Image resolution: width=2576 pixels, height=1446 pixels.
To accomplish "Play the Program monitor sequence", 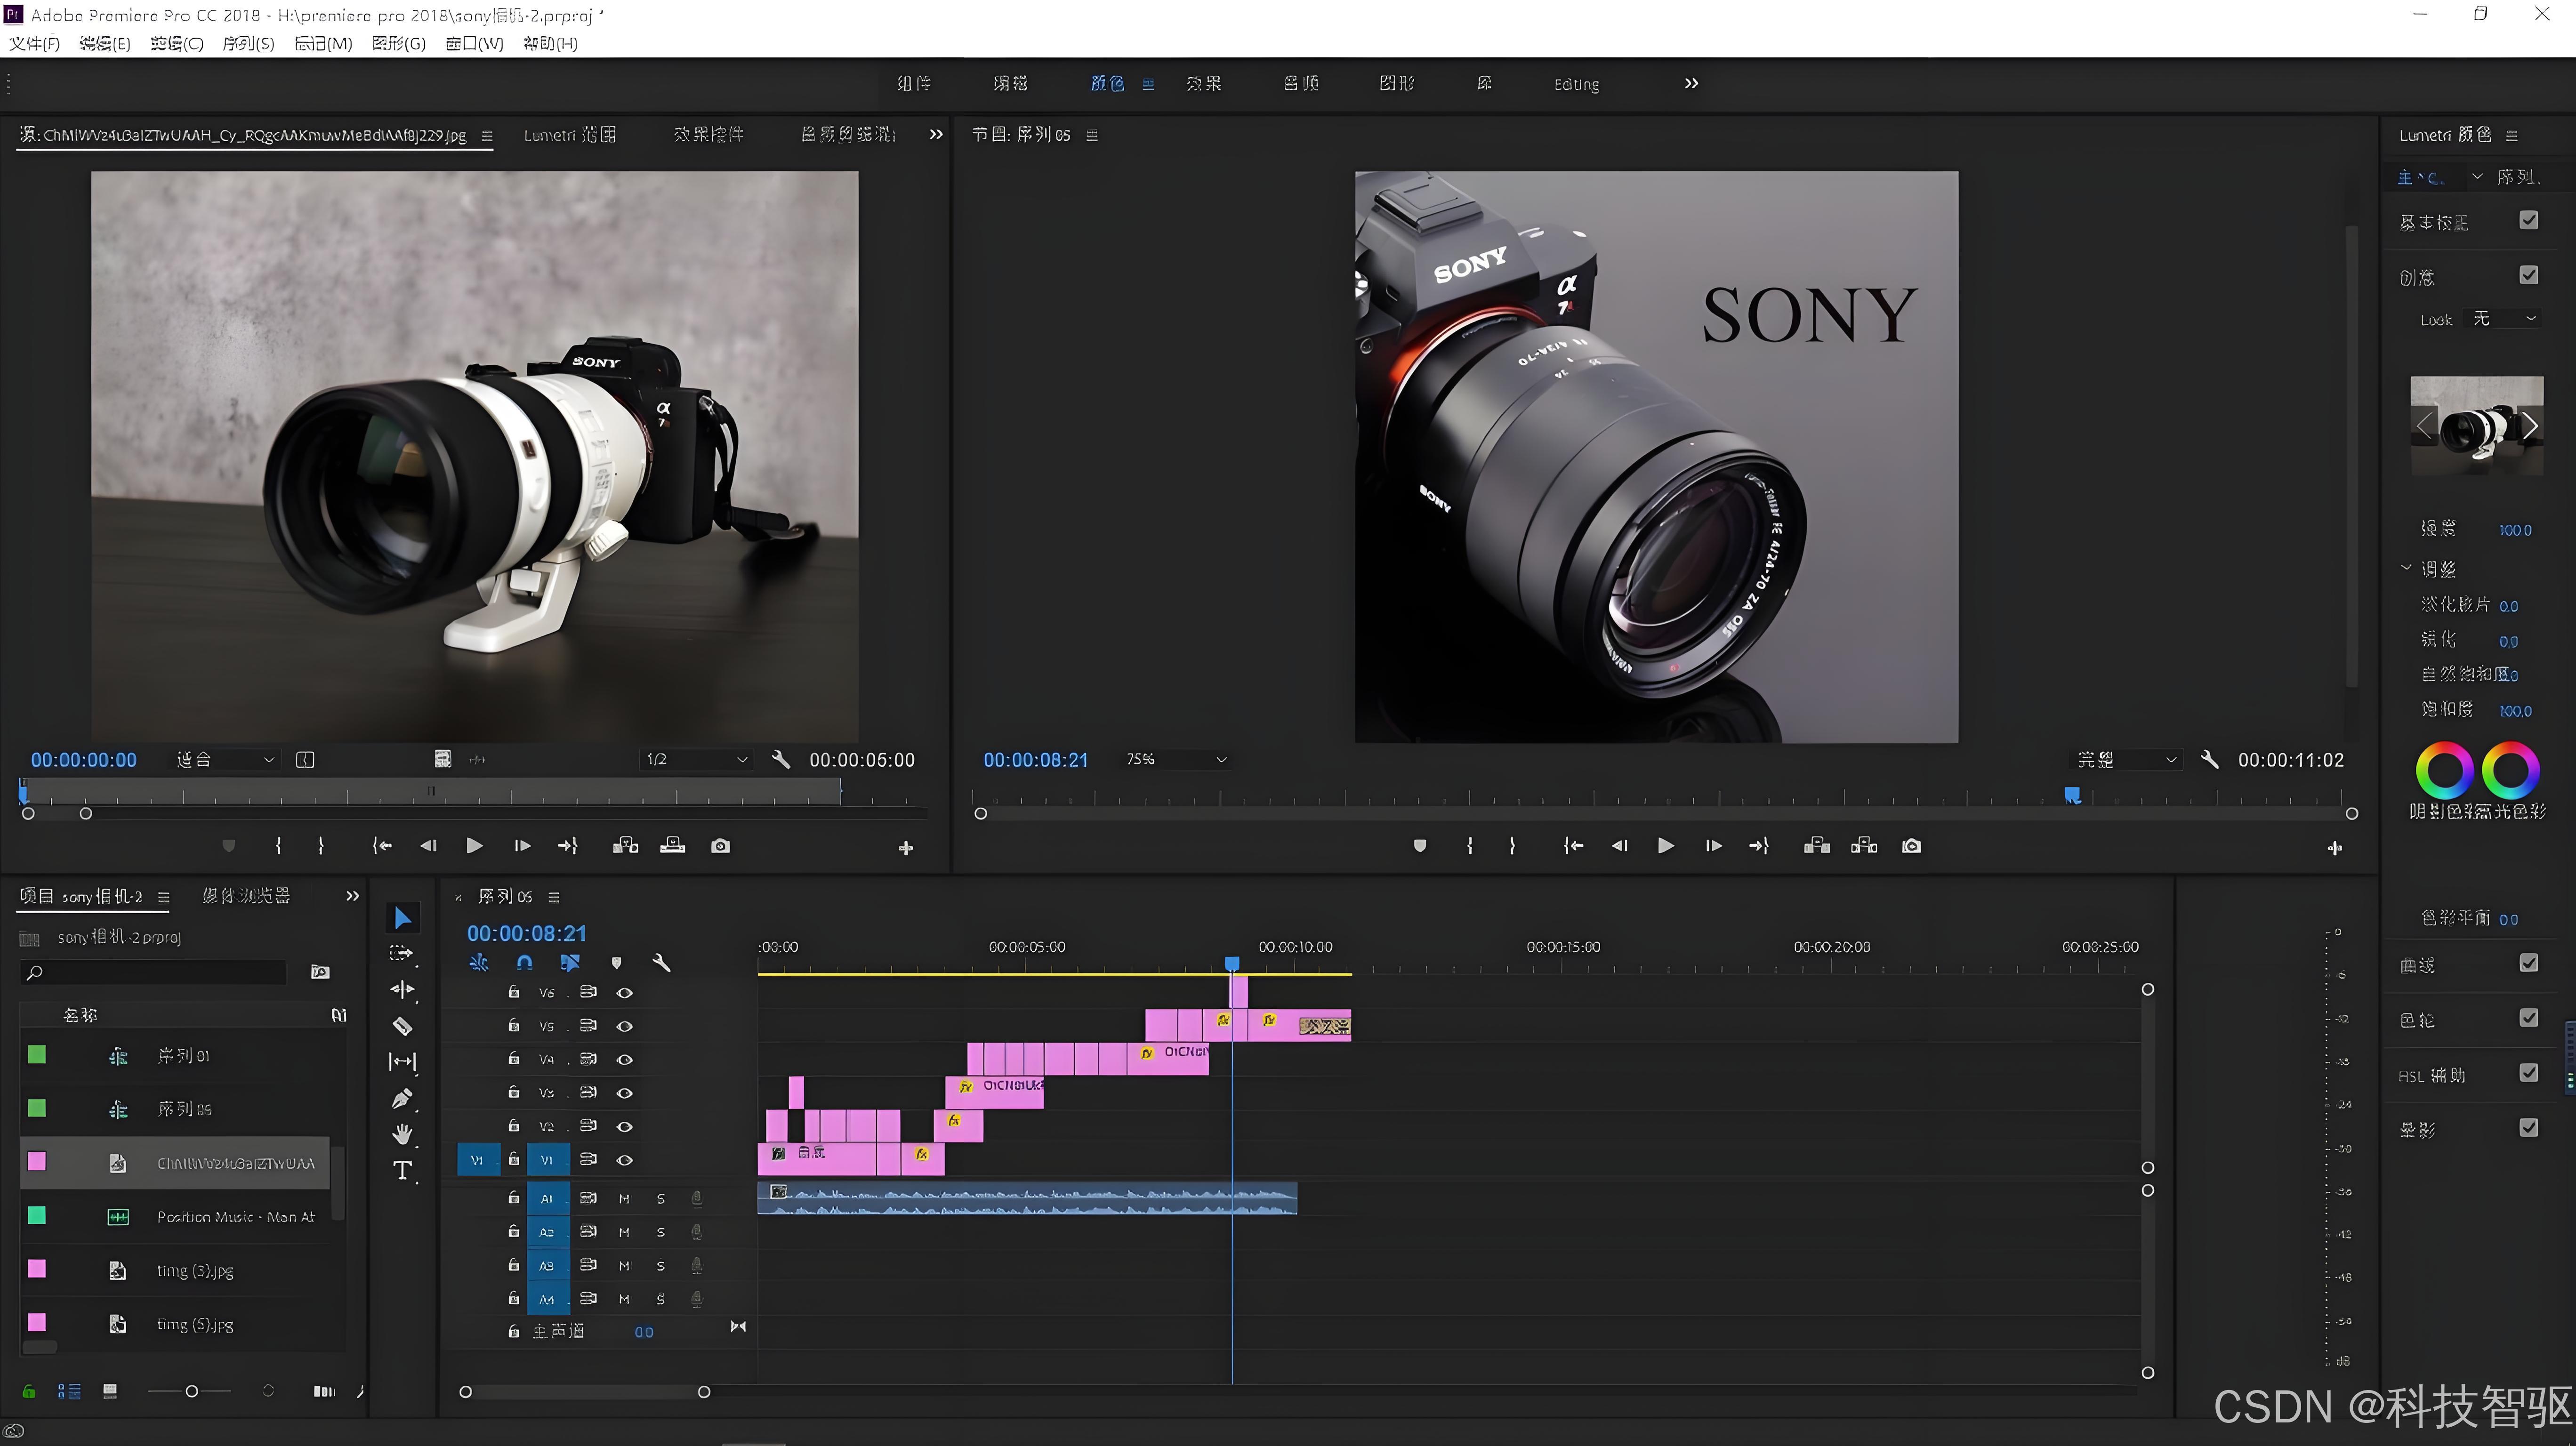I will (1665, 846).
